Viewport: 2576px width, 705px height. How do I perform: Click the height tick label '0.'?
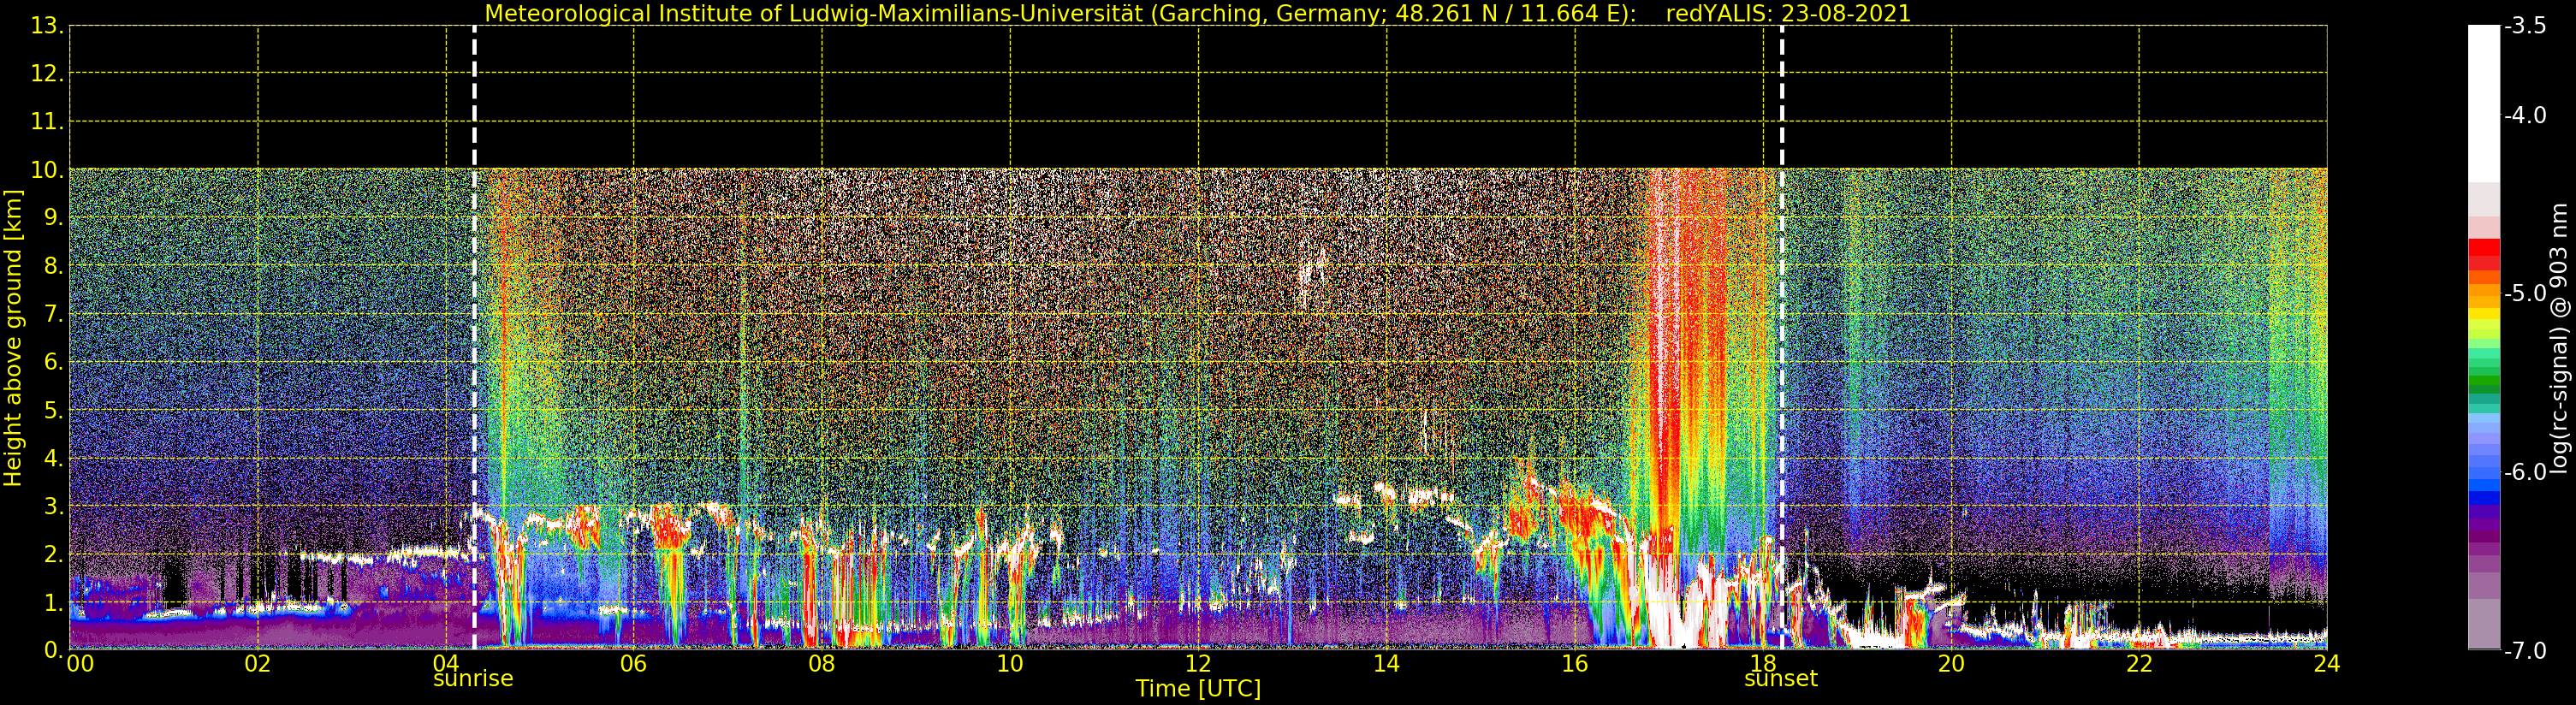(x=54, y=650)
